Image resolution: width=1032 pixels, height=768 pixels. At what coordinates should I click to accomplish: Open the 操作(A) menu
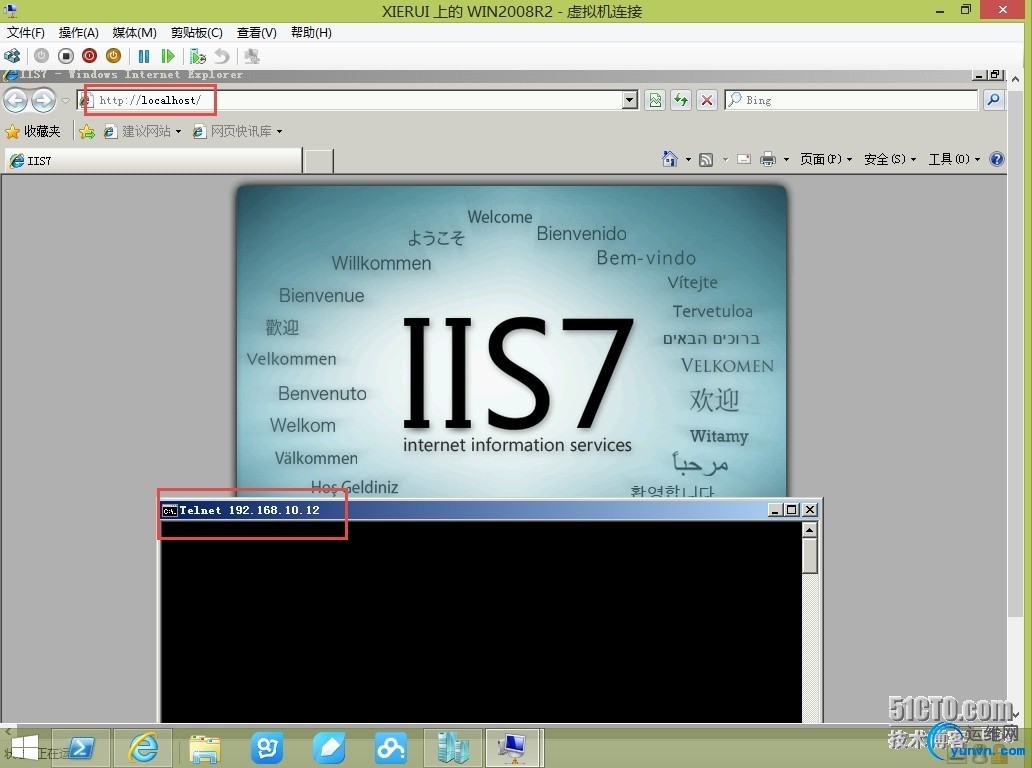coord(78,32)
